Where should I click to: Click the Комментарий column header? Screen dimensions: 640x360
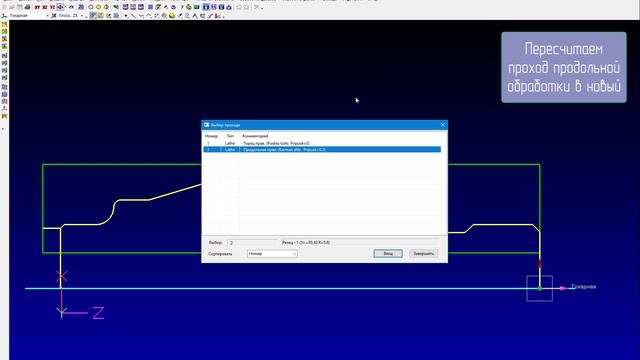[x=255, y=136]
